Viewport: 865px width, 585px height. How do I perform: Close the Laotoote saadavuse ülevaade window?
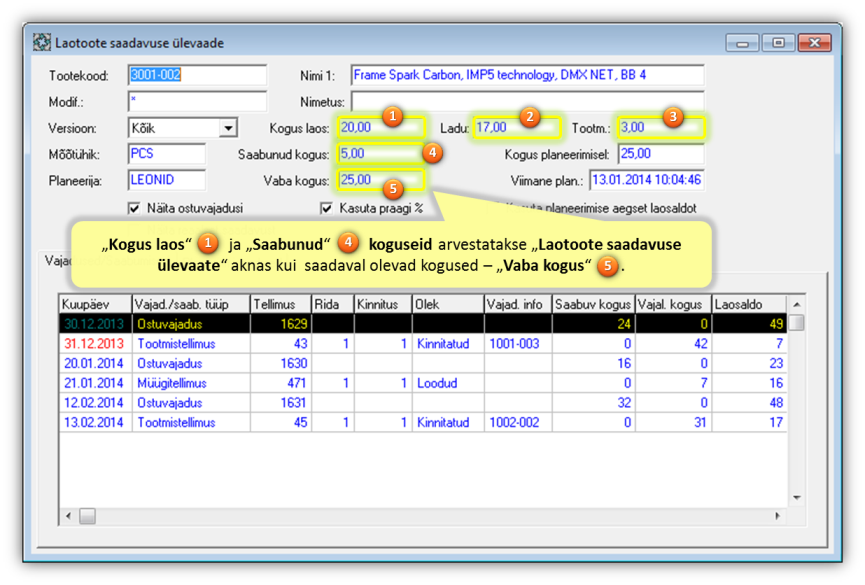coord(814,42)
